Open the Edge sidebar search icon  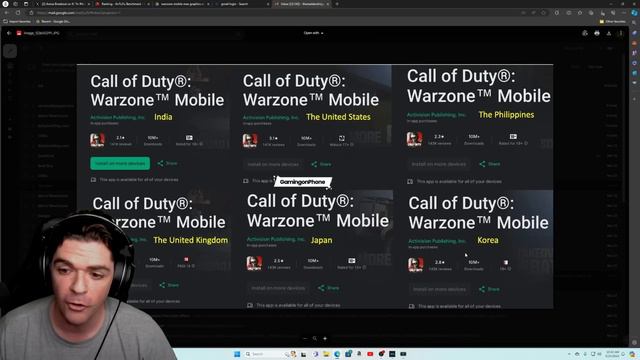[x=634, y=23]
